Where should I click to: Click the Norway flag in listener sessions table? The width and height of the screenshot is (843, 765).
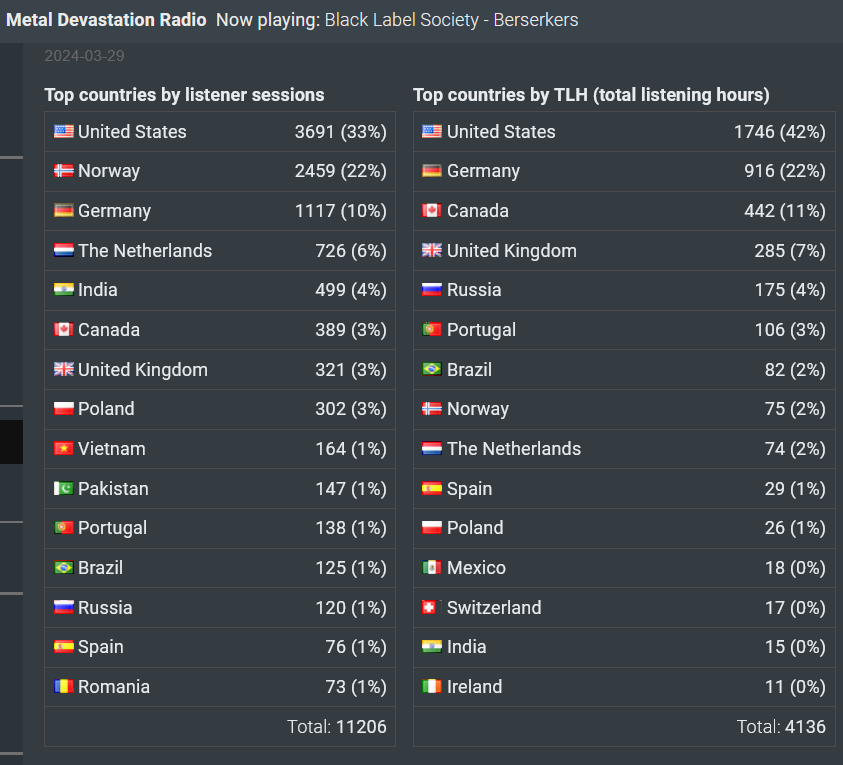[63, 171]
